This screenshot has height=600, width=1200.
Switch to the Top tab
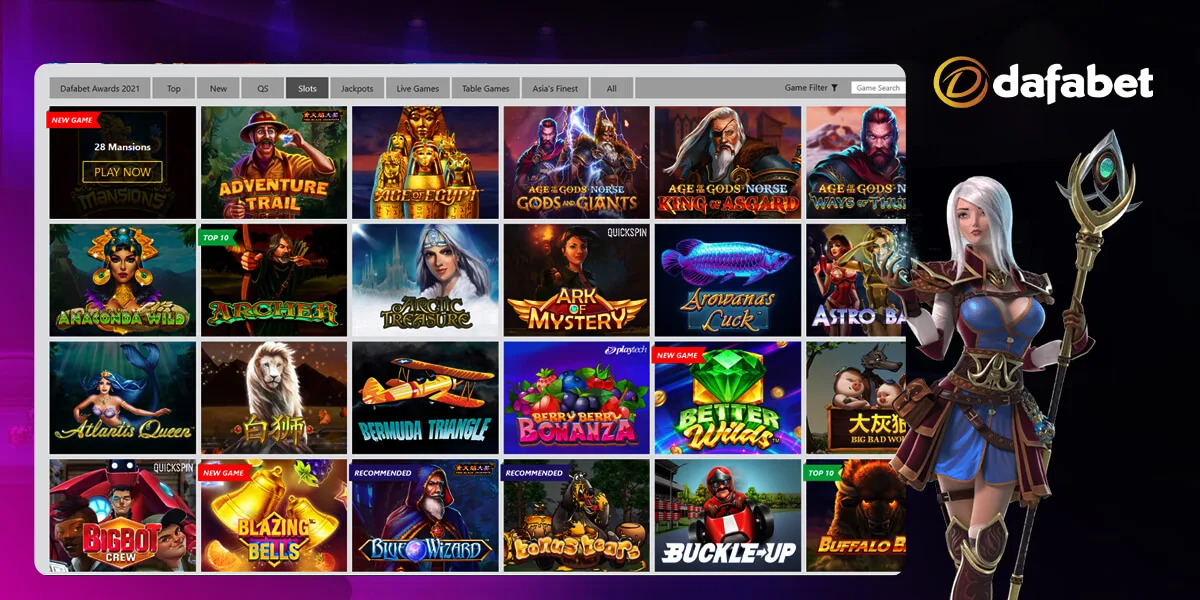click(174, 88)
